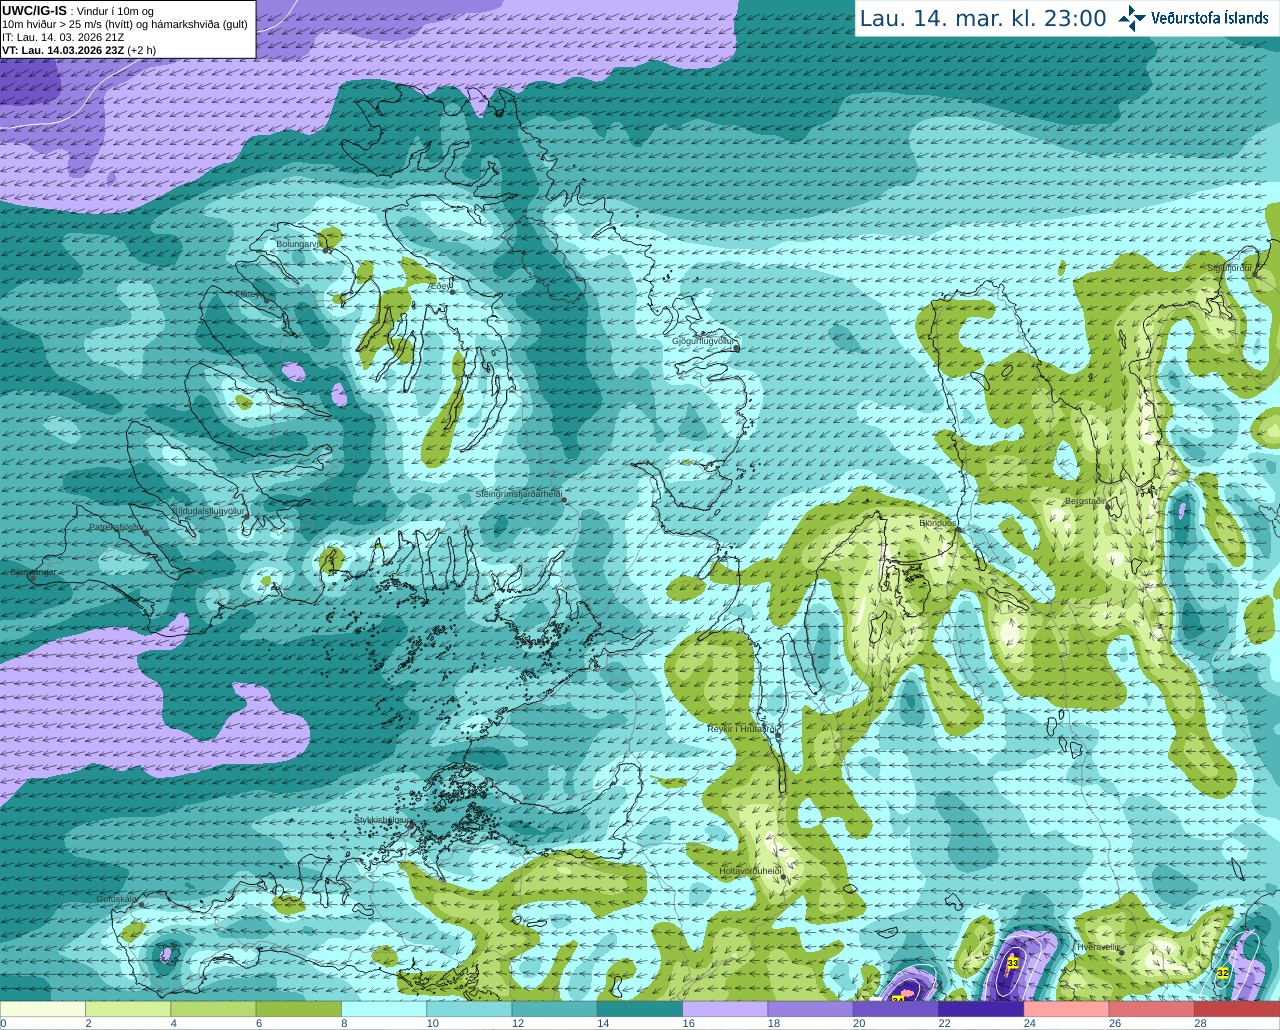The height and width of the screenshot is (1030, 1280).
Task: Select the 2–4 m/s legend swatch
Action: click(x=128, y=1009)
